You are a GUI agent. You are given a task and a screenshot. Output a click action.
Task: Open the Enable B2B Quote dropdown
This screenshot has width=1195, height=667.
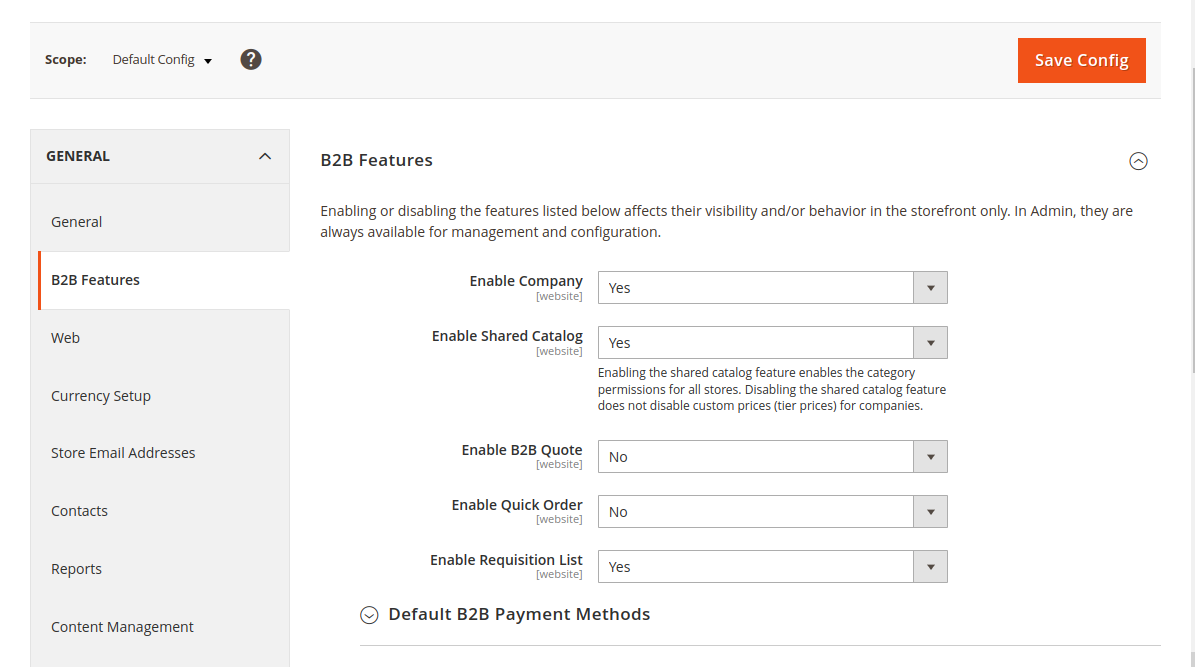[772, 457]
